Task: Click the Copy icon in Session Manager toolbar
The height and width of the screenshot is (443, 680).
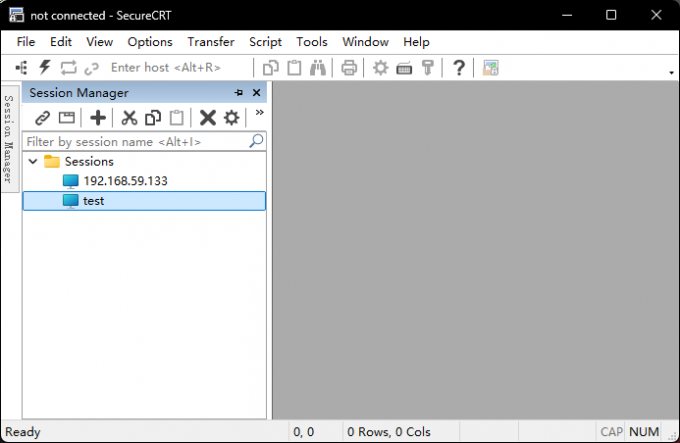Action: pyautogui.click(x=153, y=117)
